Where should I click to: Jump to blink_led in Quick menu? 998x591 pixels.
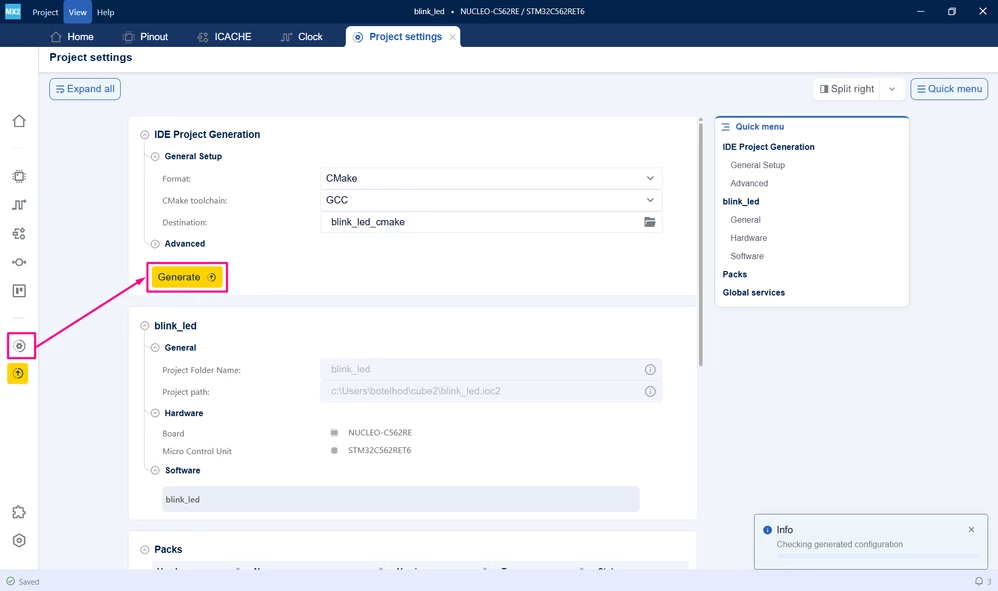point(740,202)
